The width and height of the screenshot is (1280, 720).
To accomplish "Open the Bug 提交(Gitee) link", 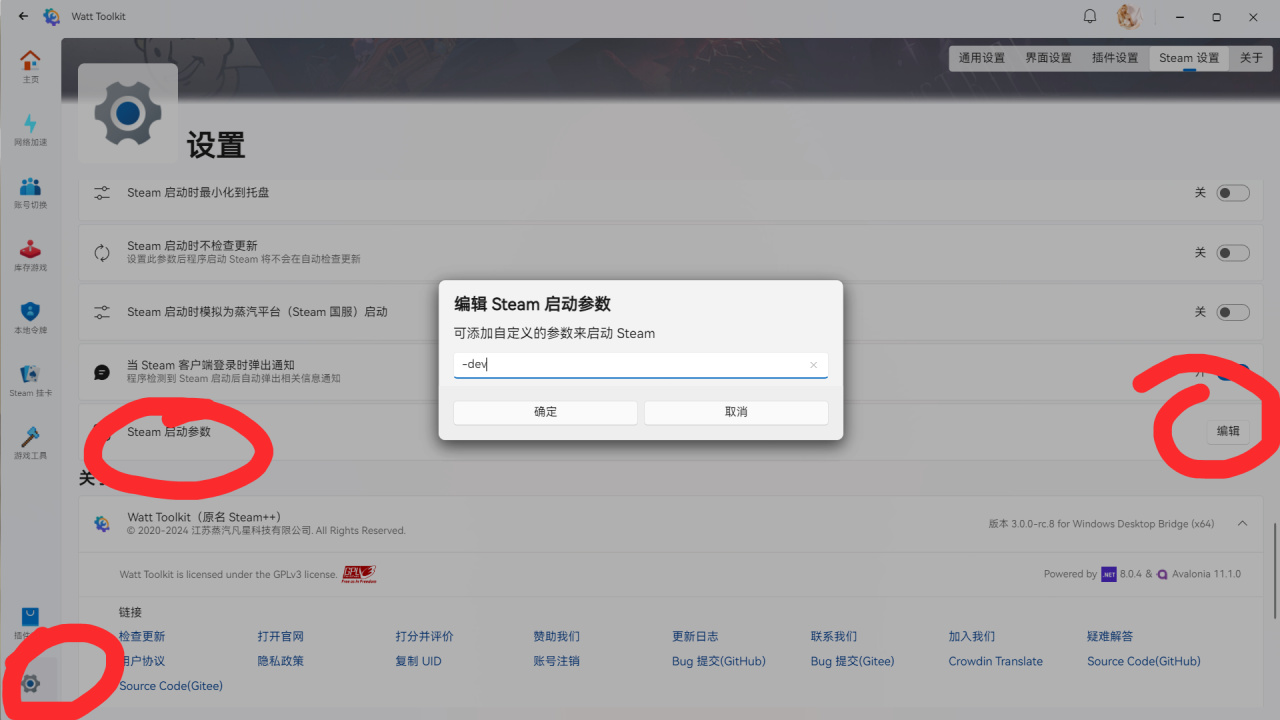I will (x=852, y=661).
